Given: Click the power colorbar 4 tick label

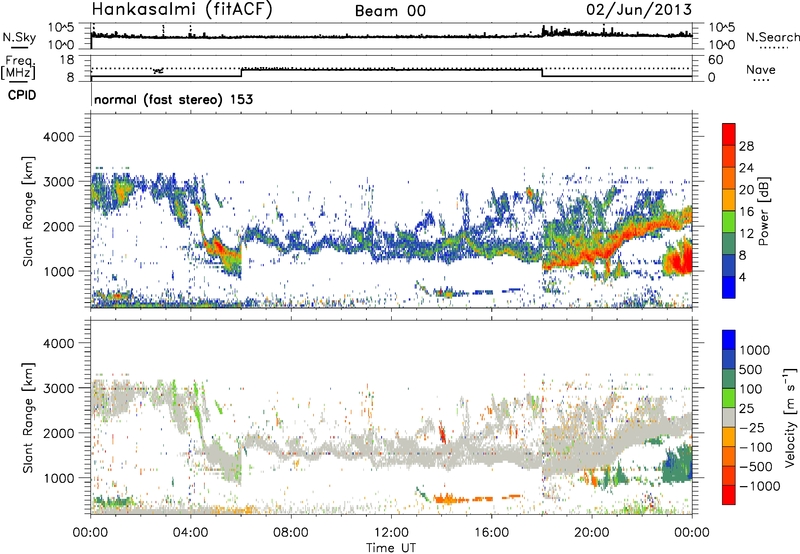Looking at the screenshot, I should tap(742, 277).
